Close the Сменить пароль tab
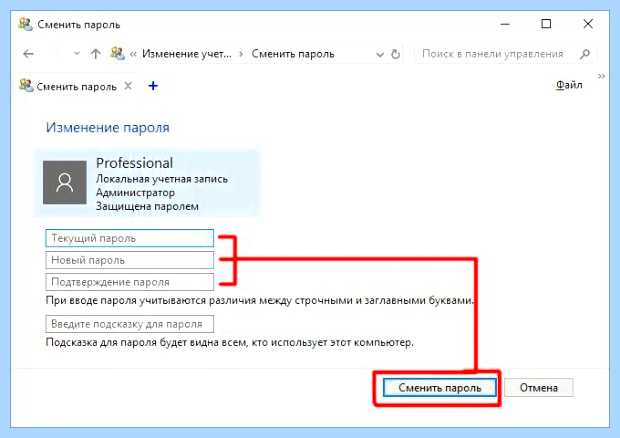This screenshot has width=620, height=438. point(128,86)
